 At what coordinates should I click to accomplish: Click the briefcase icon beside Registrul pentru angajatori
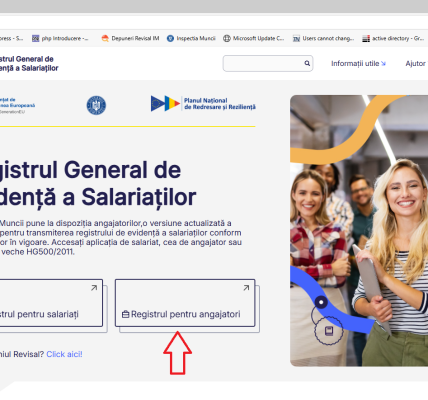tap(125, 314)
